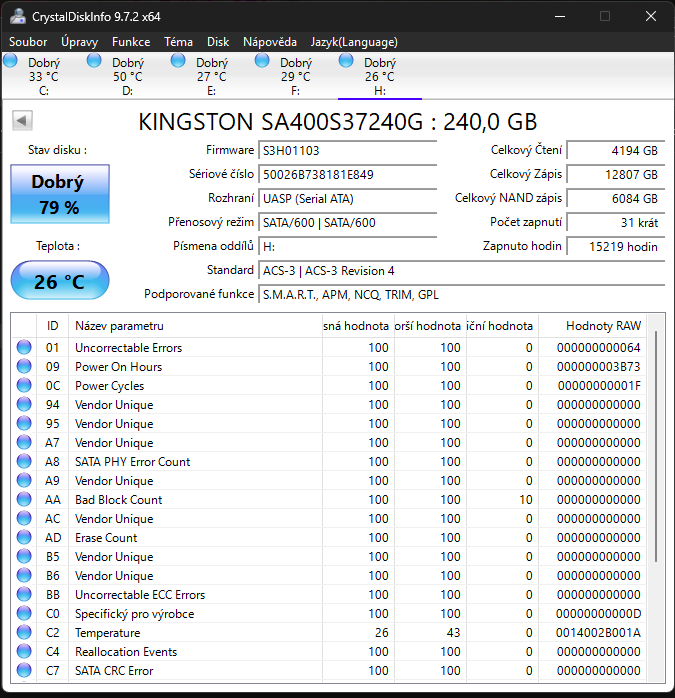The image size is (675, 698).
Task: Click the blue status orb for drive F:
Action: coord(262,60)
